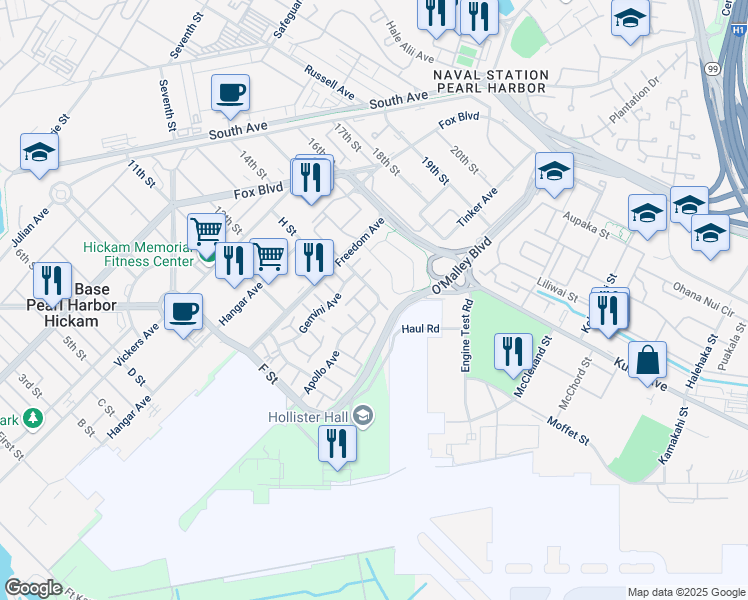748x600 pixels.
Task: Select the 20th St label
Action: tap(464, 159)
